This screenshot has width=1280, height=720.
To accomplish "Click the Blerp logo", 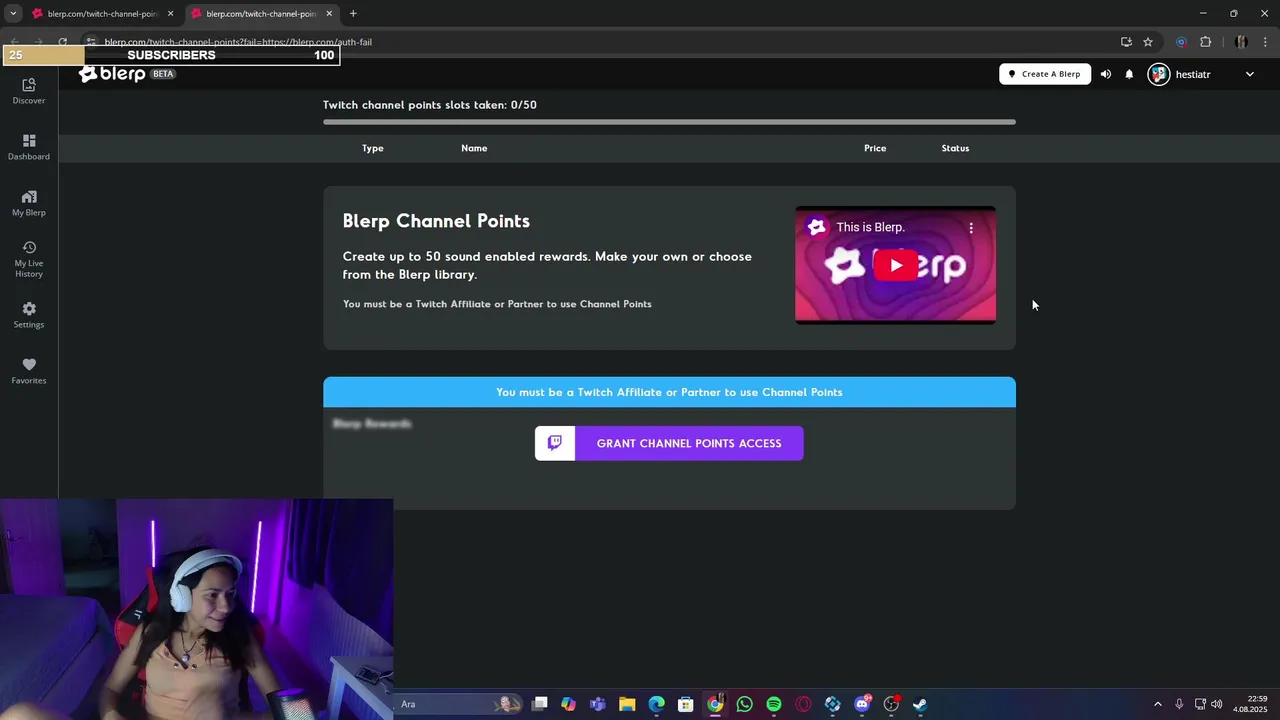I will click(112, 74).
